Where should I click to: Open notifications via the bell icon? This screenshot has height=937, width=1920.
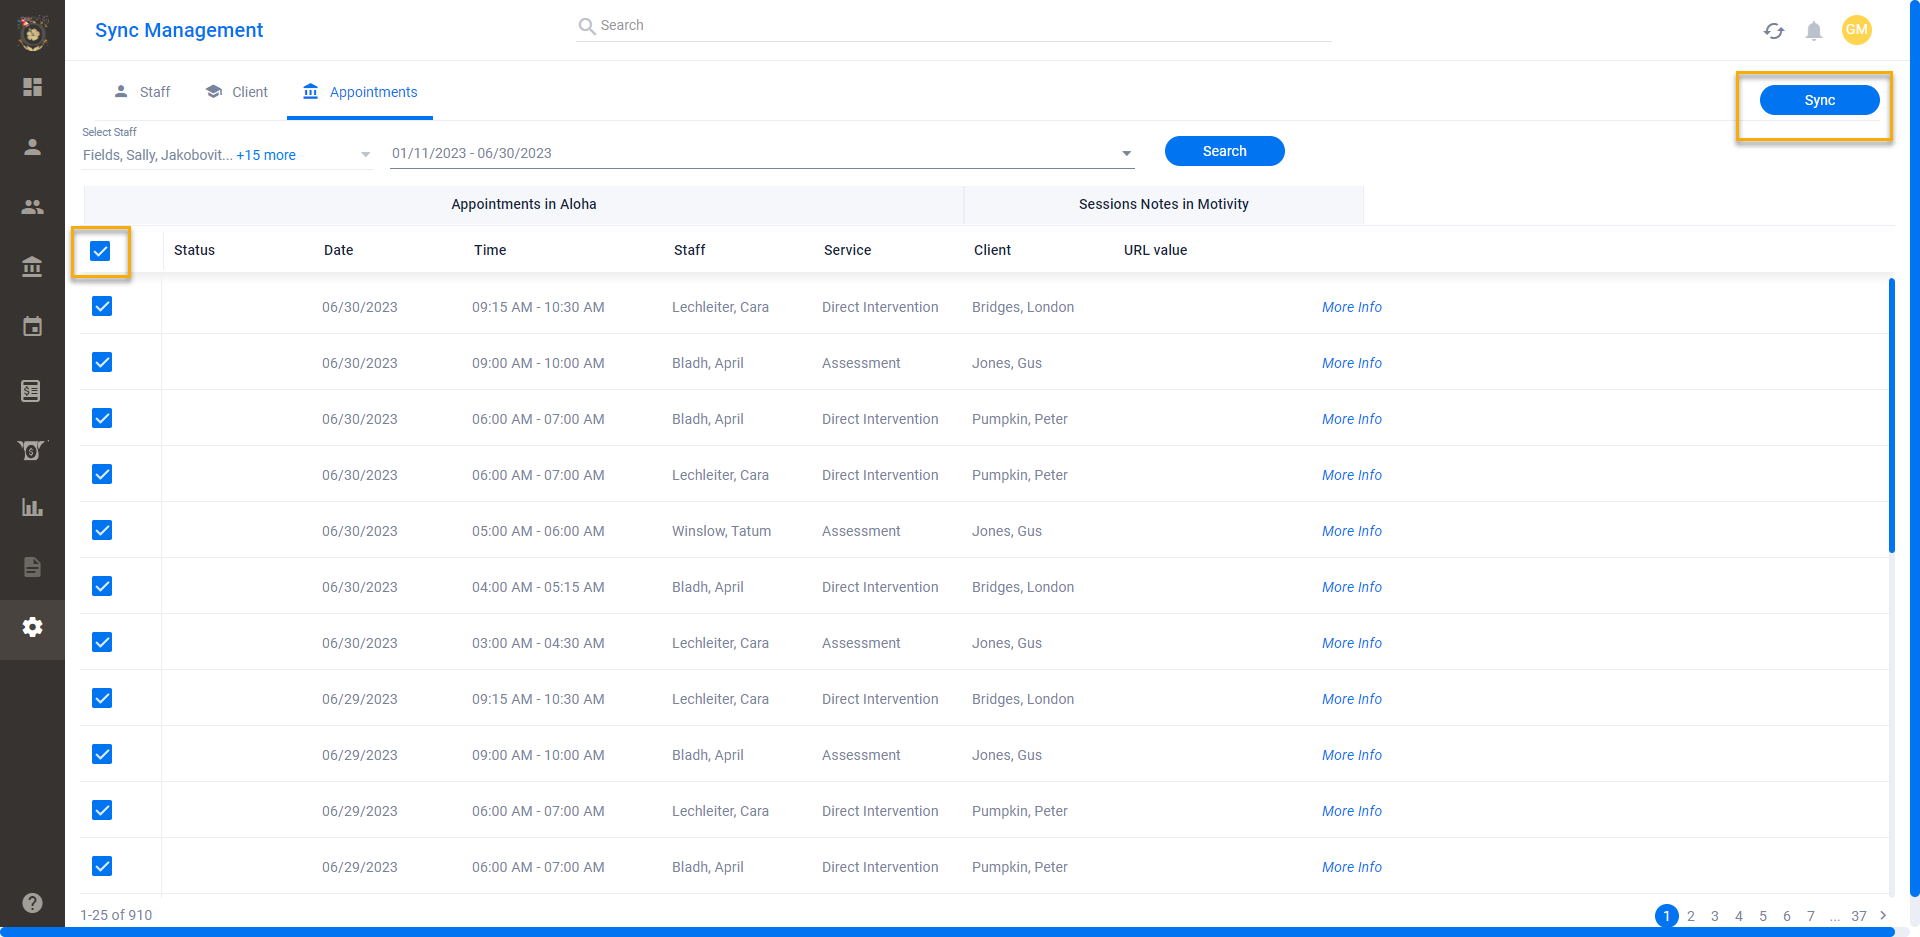1815,31
